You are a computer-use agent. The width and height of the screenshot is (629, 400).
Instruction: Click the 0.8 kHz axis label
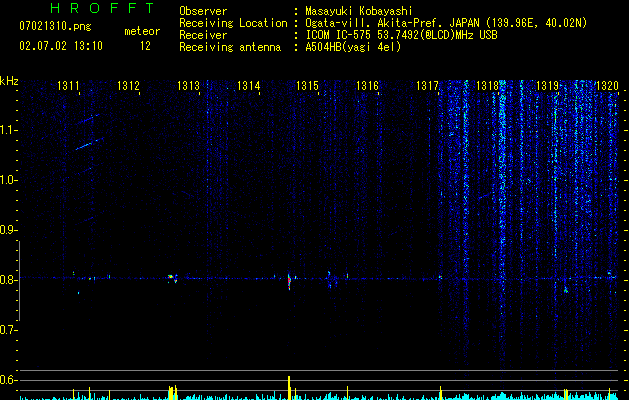pos(8,280)
